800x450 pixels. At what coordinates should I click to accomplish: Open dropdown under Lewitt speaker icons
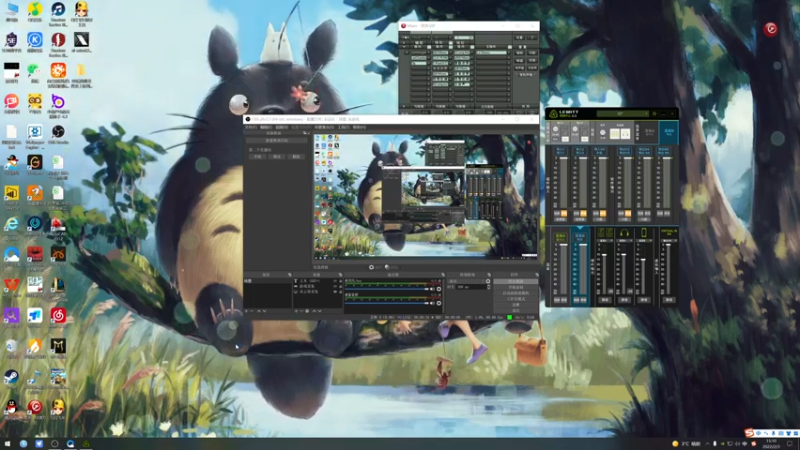pos(605,240)
